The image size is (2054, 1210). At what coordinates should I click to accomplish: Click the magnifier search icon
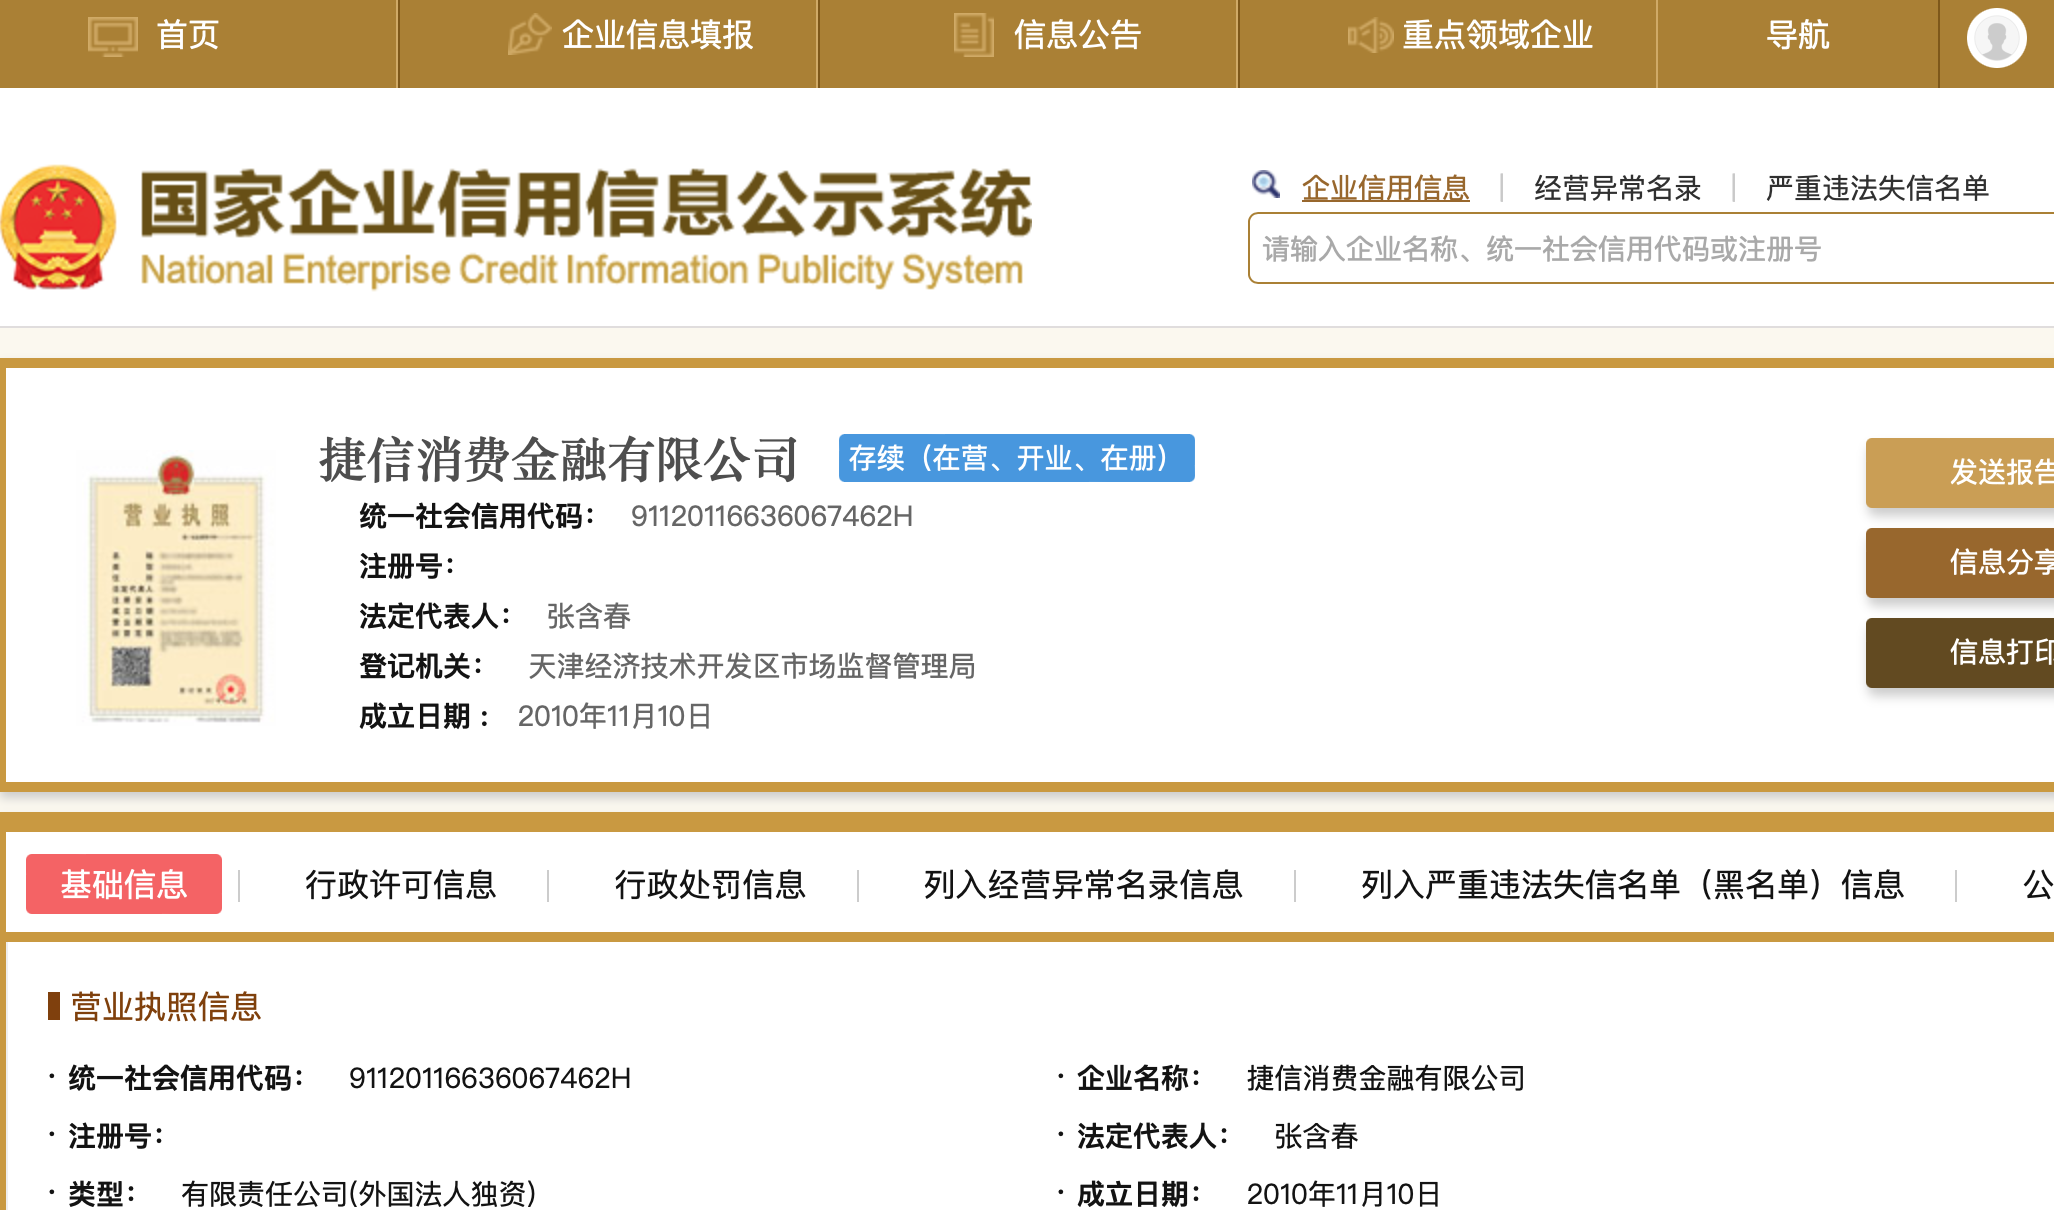pyautogui.click(x=1266, y=185)
